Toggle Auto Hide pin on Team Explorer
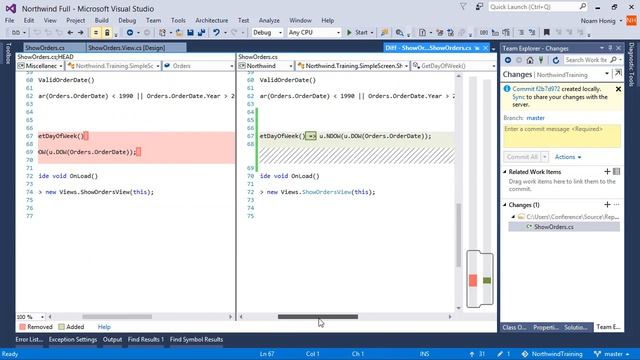Screen dimensions: 640x360 610,48
